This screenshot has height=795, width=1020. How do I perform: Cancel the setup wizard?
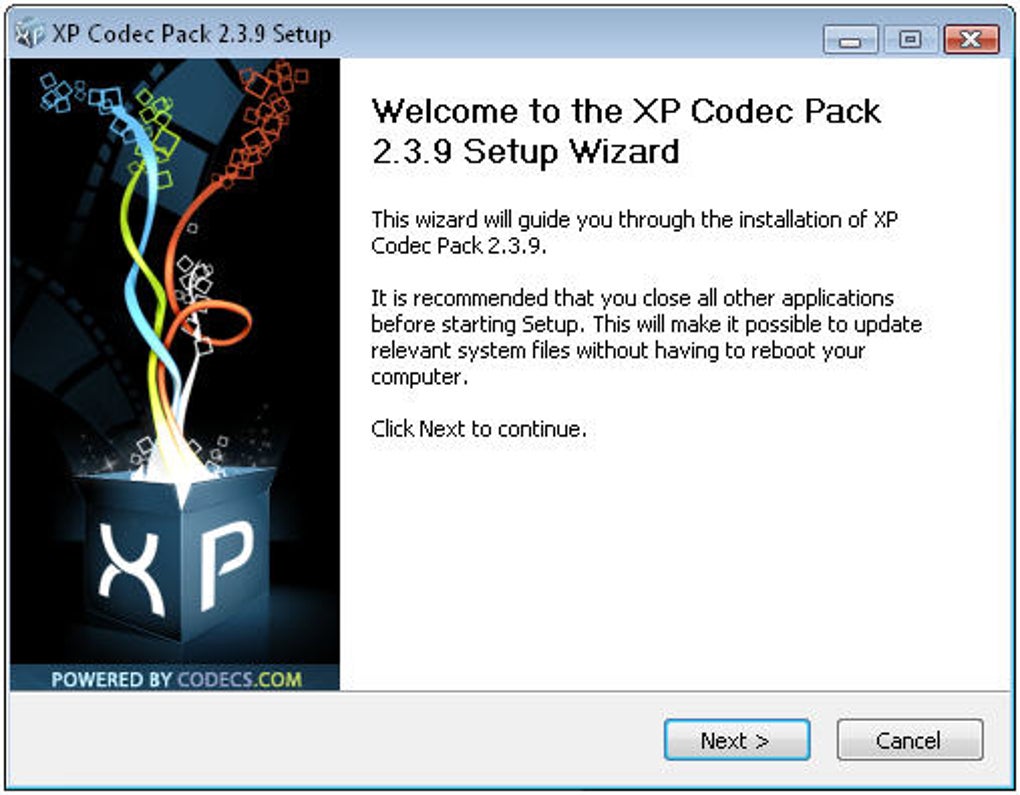(x=909, y=740)
